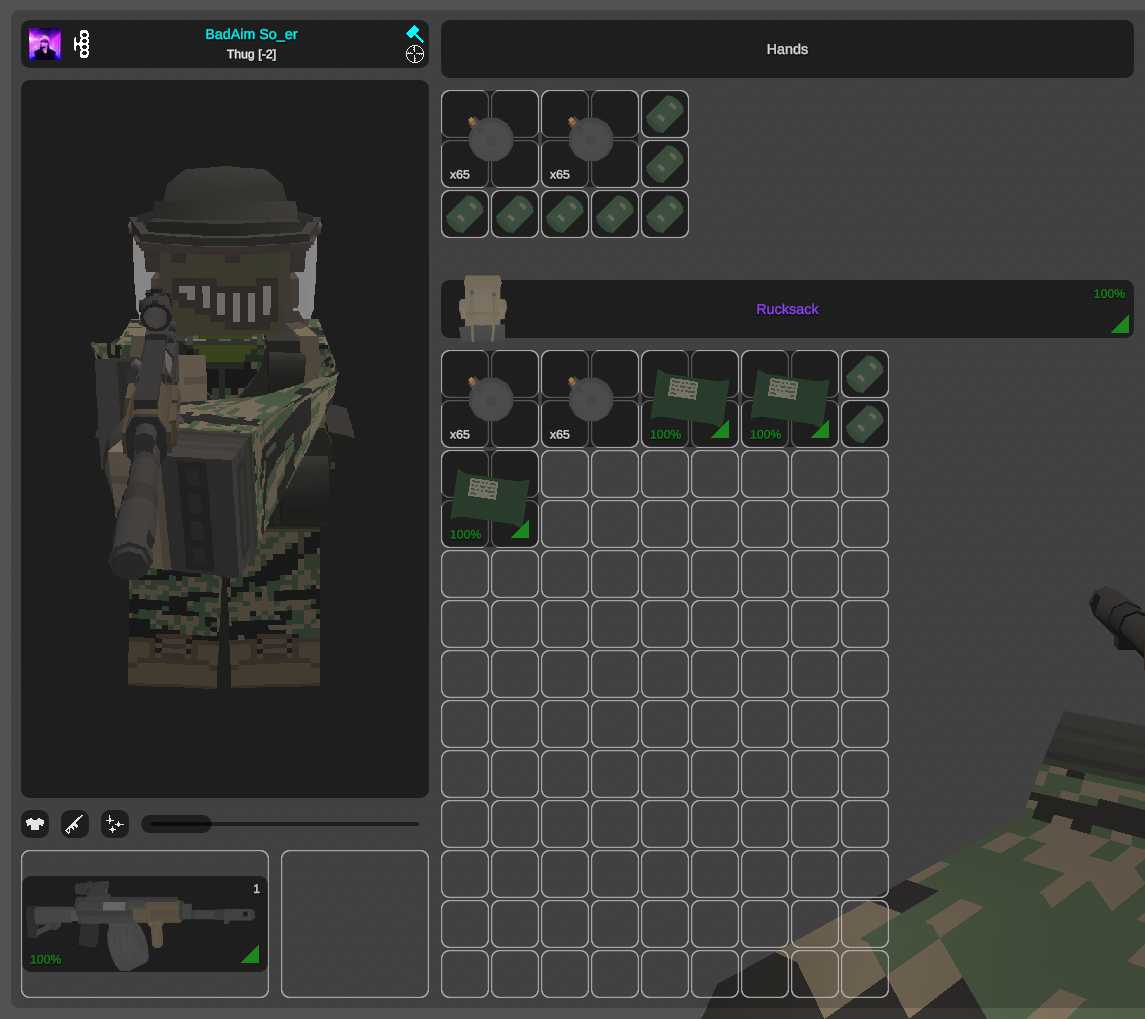1145x1019 pixels.
Task: Select the green pouch beside the Rucksack drum magazines
Action: coord(690,399)
